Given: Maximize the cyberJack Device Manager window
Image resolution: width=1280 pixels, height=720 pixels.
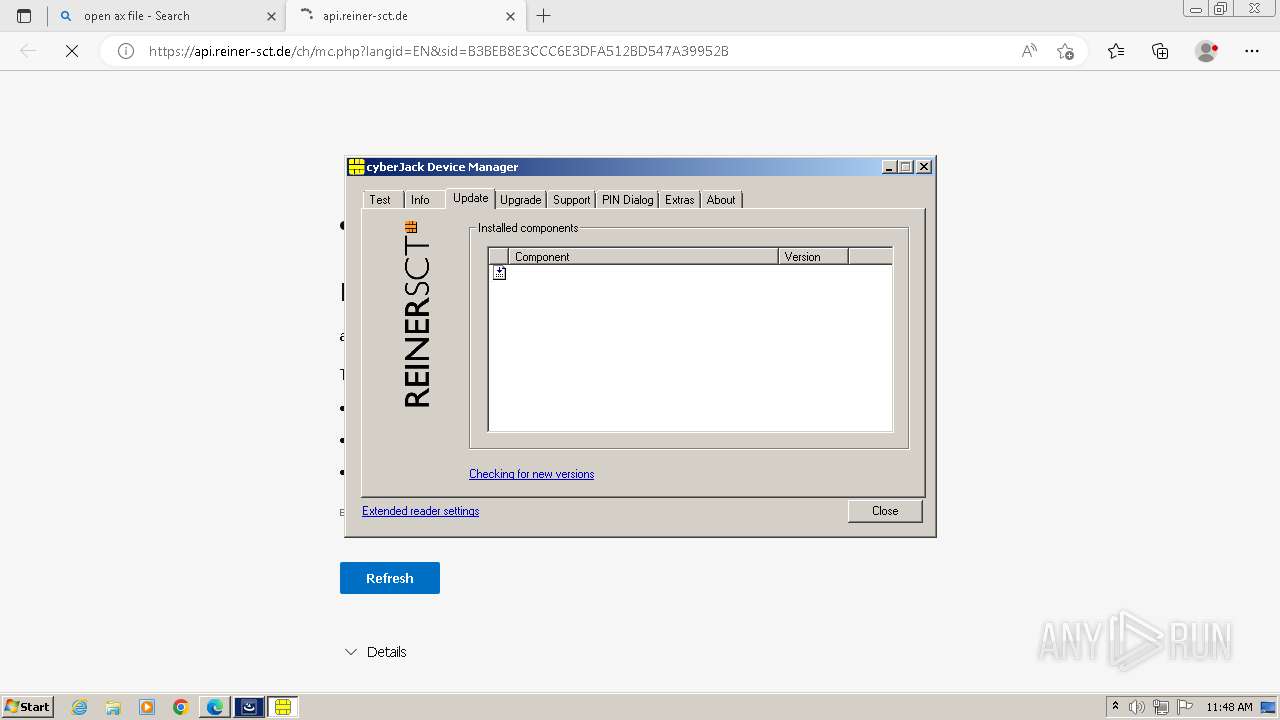Looking at the screenshot, I should [x=905, y=167].
